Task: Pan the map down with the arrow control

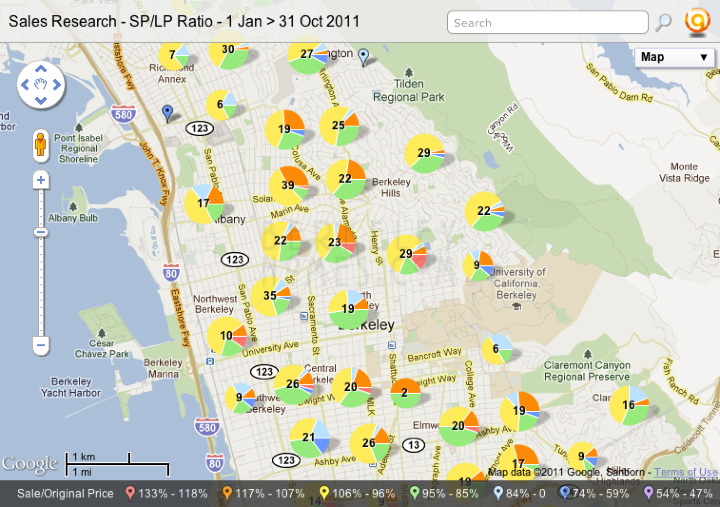Action: coord(41,100)
